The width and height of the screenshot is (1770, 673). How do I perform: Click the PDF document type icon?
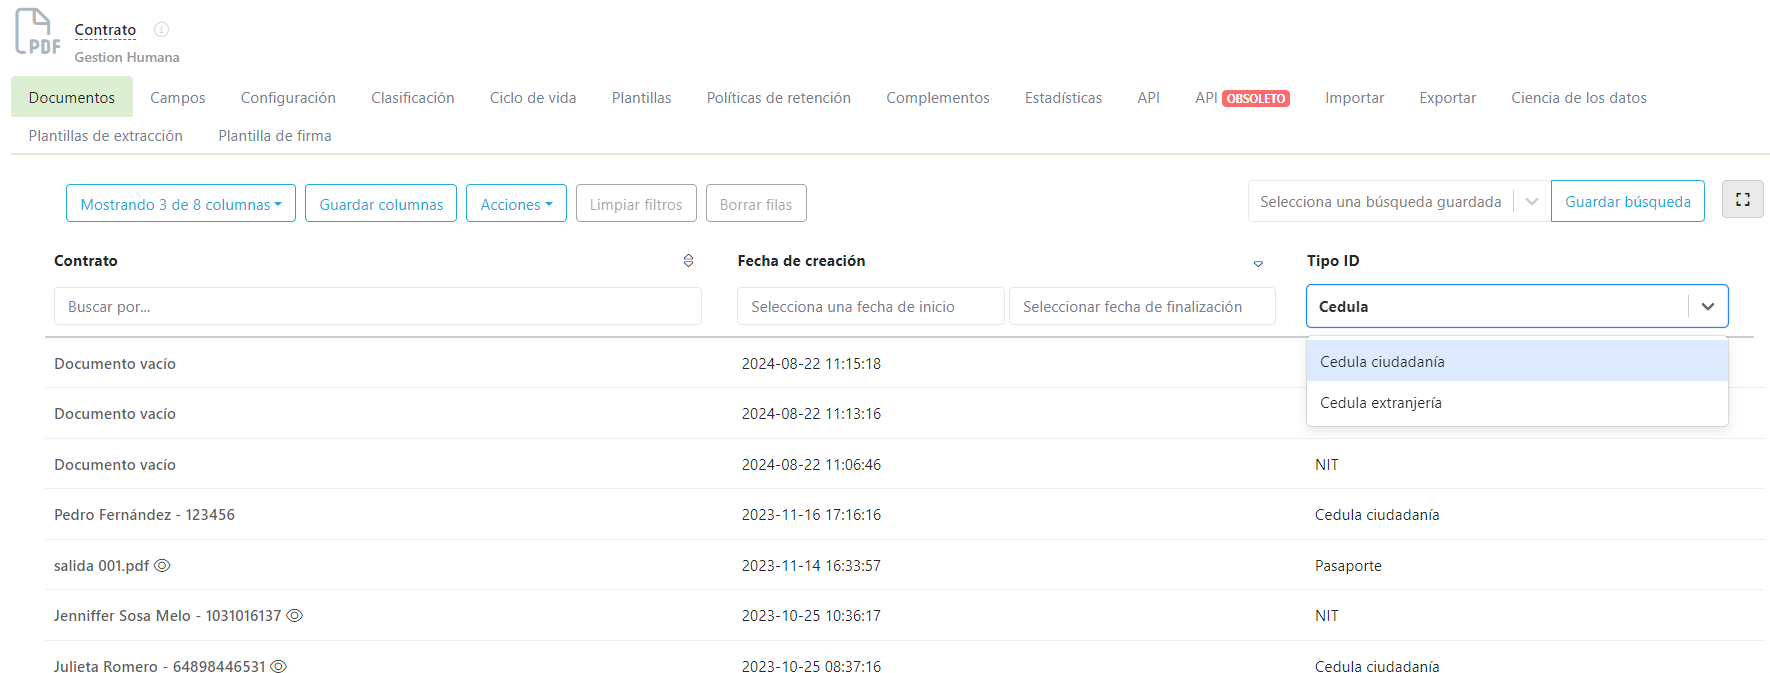click(37, 32)
